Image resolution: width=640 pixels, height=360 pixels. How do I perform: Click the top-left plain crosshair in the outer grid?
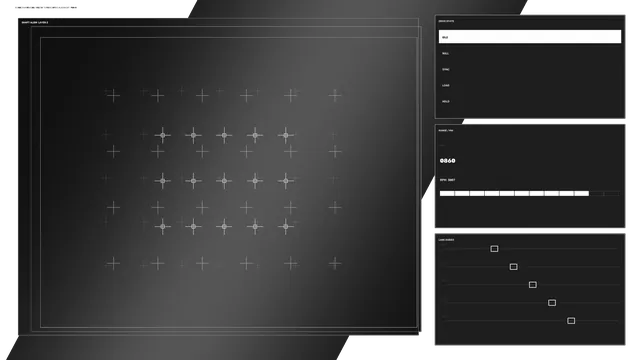(x=113, y=96)
